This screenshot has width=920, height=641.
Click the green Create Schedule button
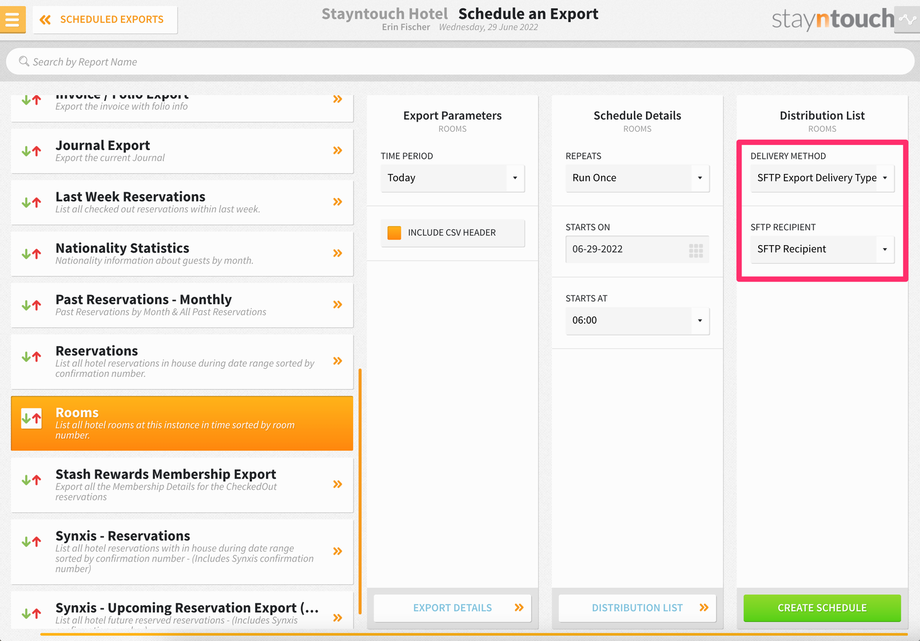point(822,608)
